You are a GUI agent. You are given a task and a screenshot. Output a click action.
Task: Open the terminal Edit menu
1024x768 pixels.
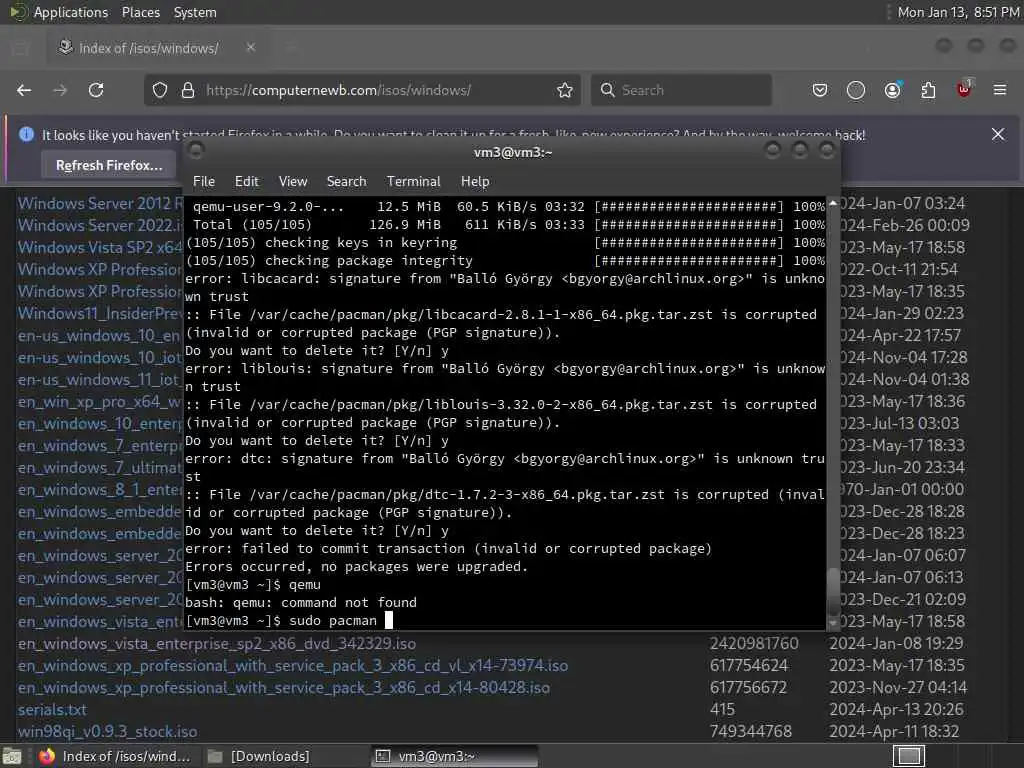pyautogui.click(x=247, y=182)
